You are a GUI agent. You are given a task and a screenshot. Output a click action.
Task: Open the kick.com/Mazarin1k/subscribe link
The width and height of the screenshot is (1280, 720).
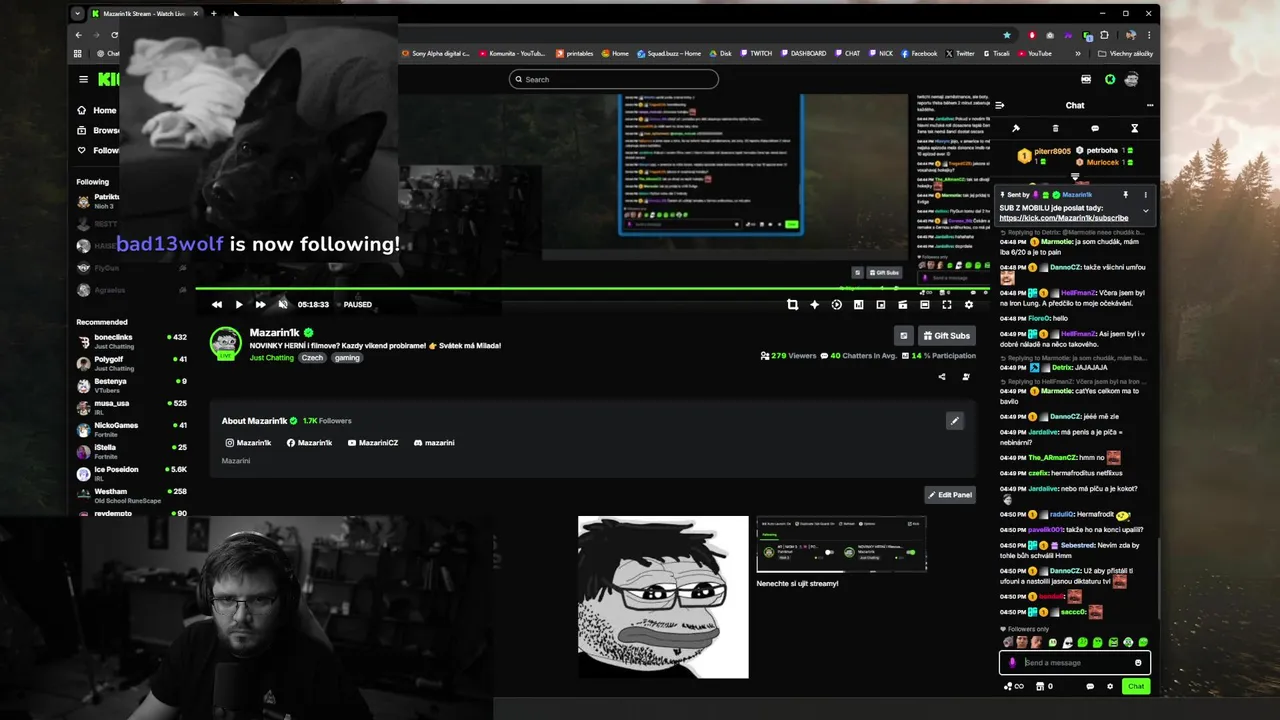click(1063, 218)
